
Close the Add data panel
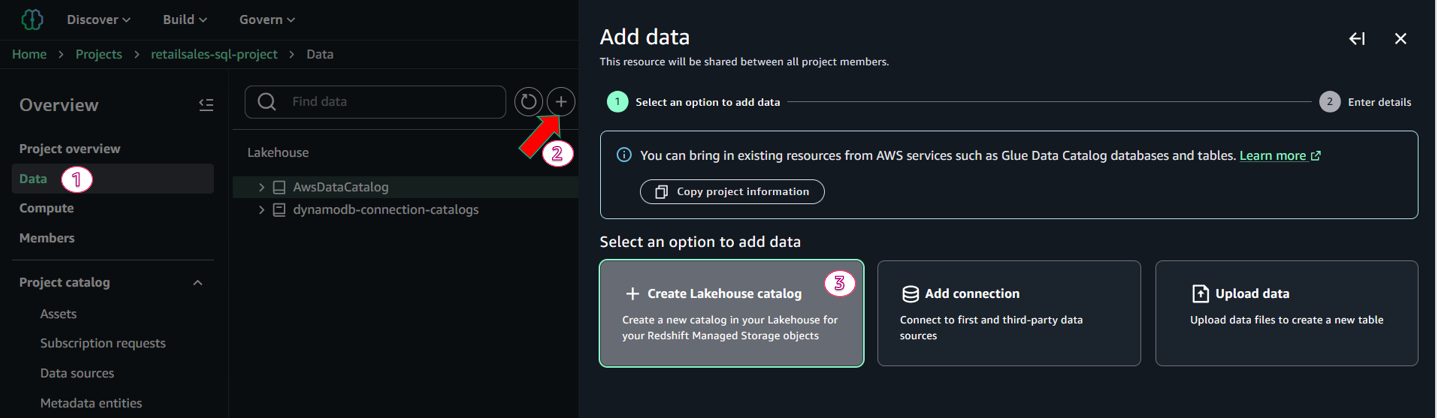[1400, 38]
